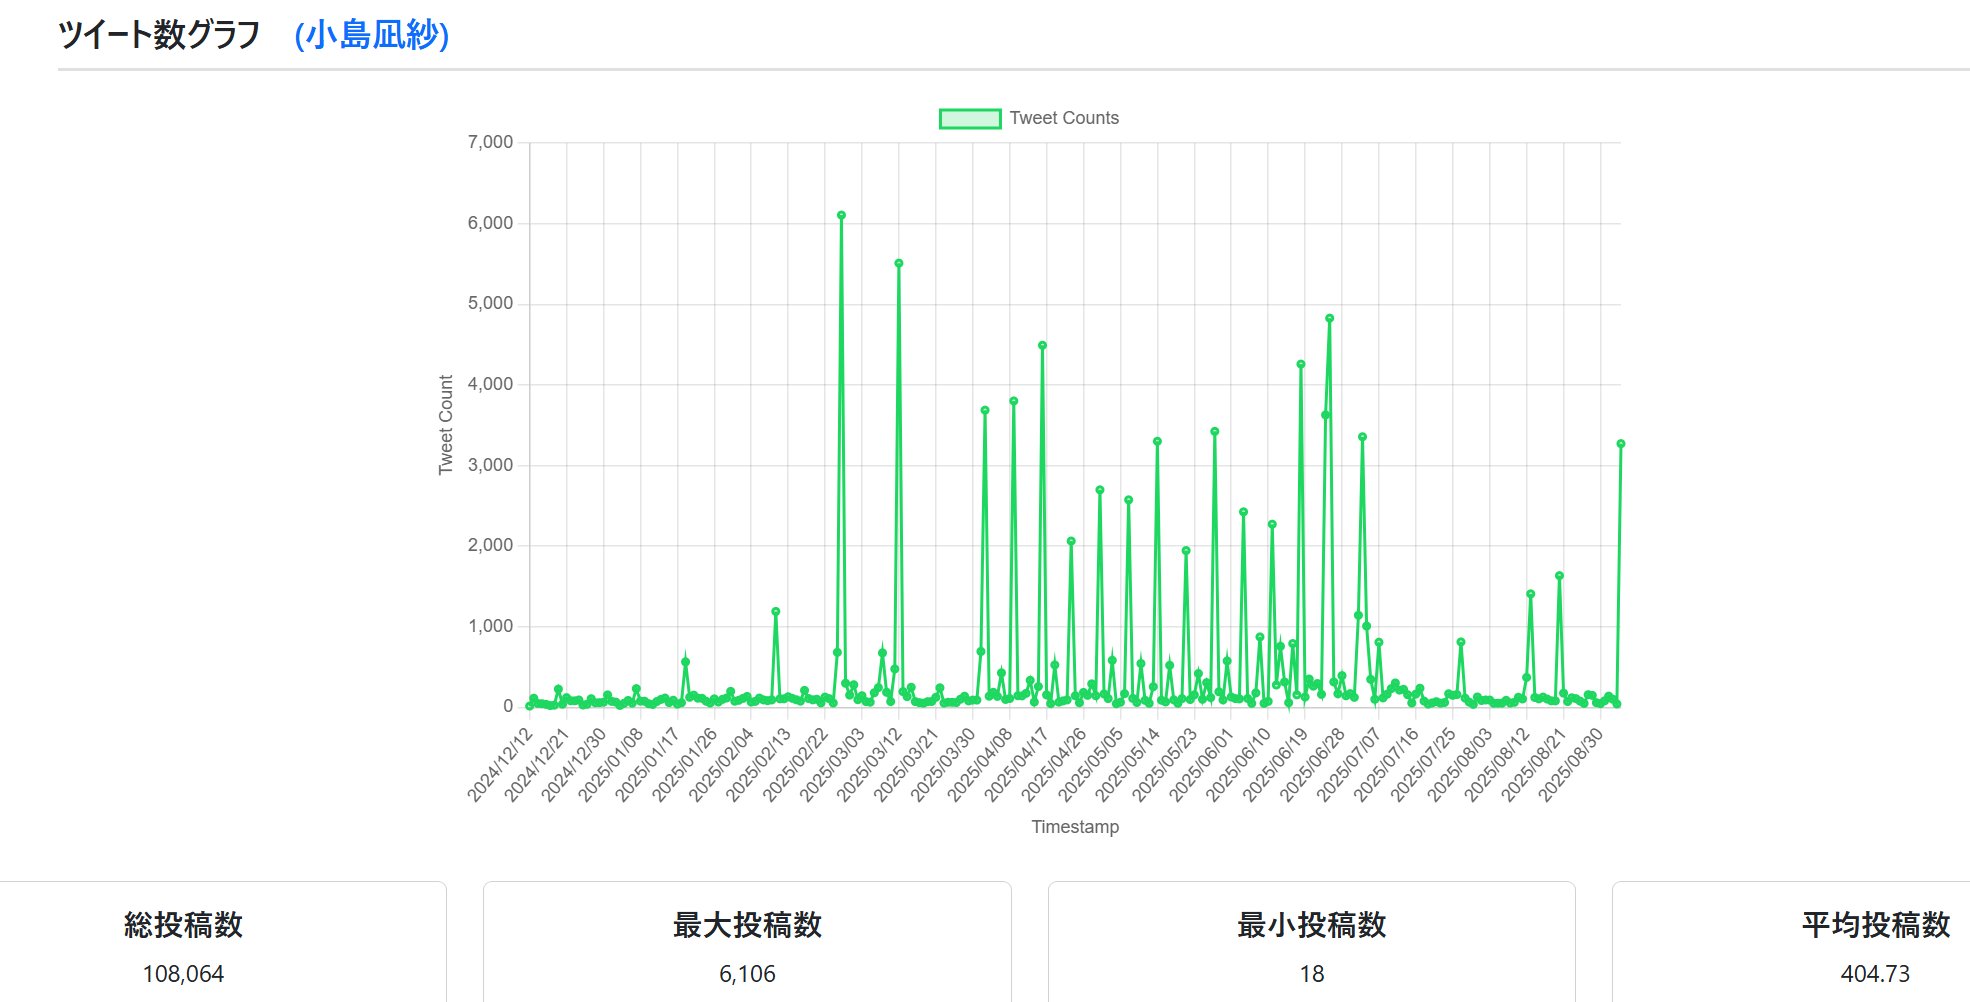Select the highest data point above 6,000
Image resolution: width=1970 pixels, height=1002 pixels.
[x=841, y=215]
